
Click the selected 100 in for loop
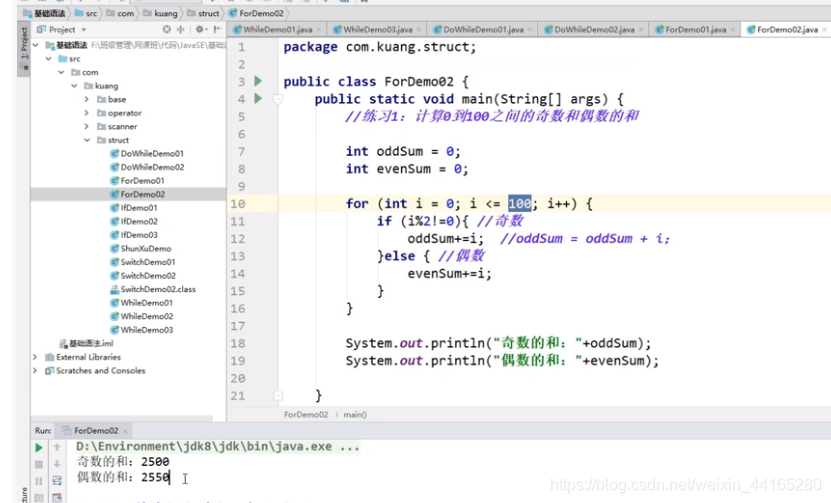pyautogui.click(x=519, y=204)
